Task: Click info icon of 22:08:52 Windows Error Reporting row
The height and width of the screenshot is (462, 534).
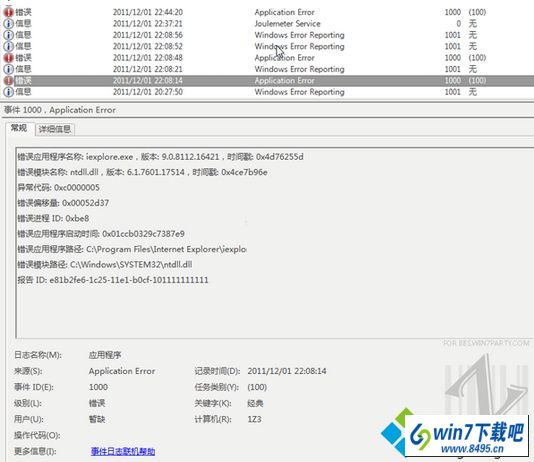Action: point(8,46)
